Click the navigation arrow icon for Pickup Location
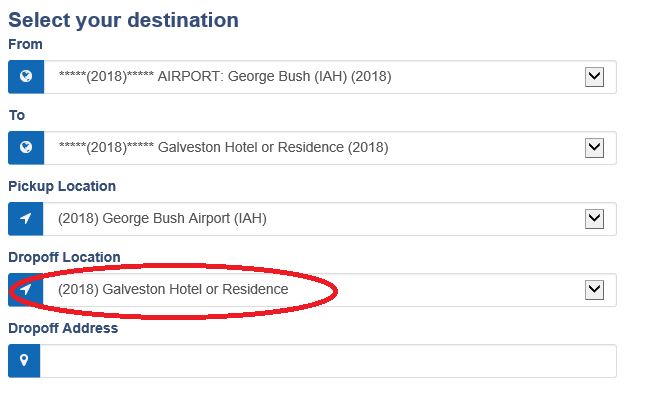This screenshot has height=398, width=658. 26,218
